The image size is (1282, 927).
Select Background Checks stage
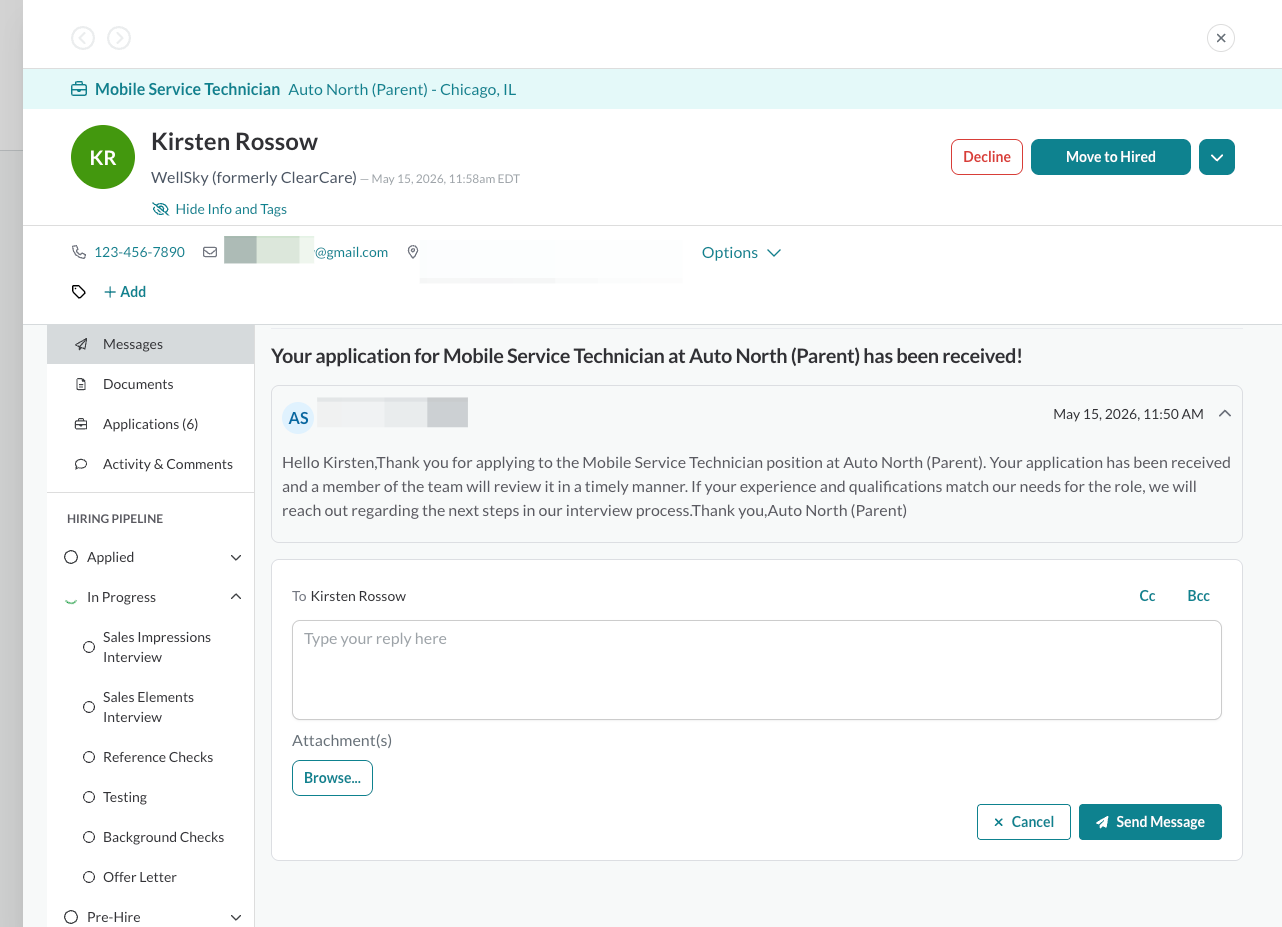[x=163, y=837]
